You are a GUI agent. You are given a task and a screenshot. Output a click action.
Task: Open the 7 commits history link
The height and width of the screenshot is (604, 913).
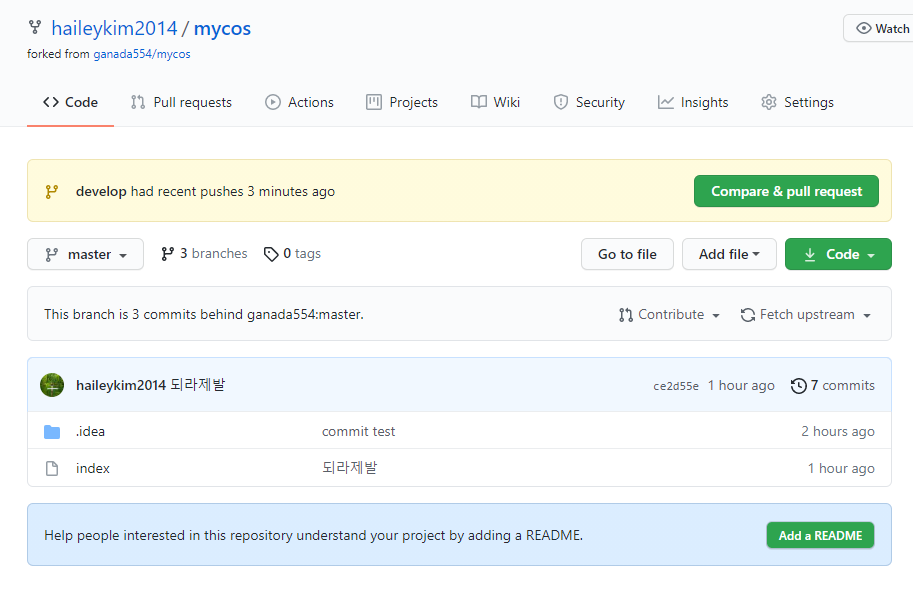pyautogui.click(x=833, y=386)
